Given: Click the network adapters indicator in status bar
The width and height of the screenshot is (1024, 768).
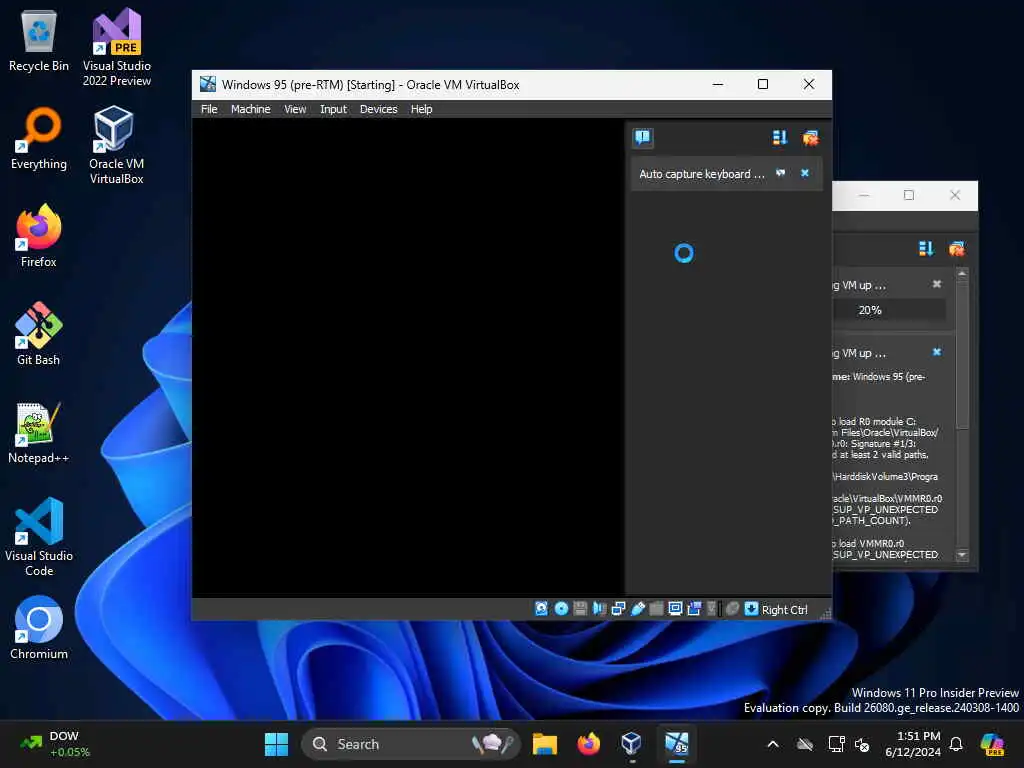Looking at the screenshot, I should [618, 609].
